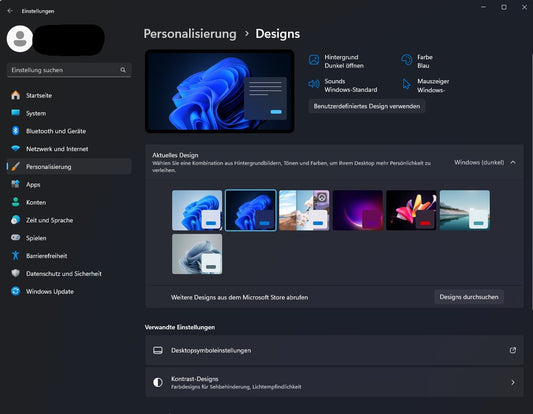Click Benutzerdefiniertes Design verwenden button
This screenshot has width=533, height=414.
[367, 106]
